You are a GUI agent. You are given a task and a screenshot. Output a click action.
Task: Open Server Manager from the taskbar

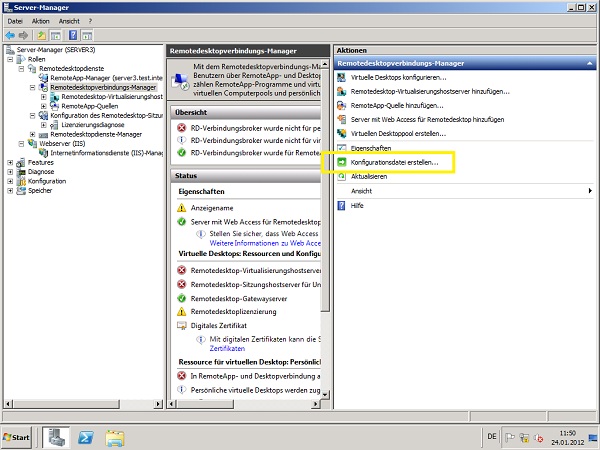pyautogui.click(x=56, y=437)
